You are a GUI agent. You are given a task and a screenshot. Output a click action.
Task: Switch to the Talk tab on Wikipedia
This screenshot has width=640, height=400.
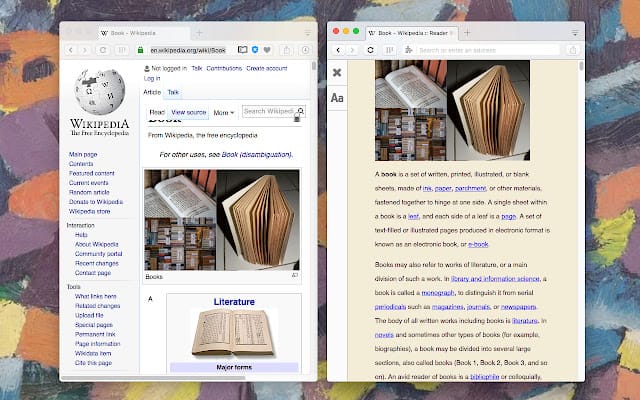[x=173, y=92]
